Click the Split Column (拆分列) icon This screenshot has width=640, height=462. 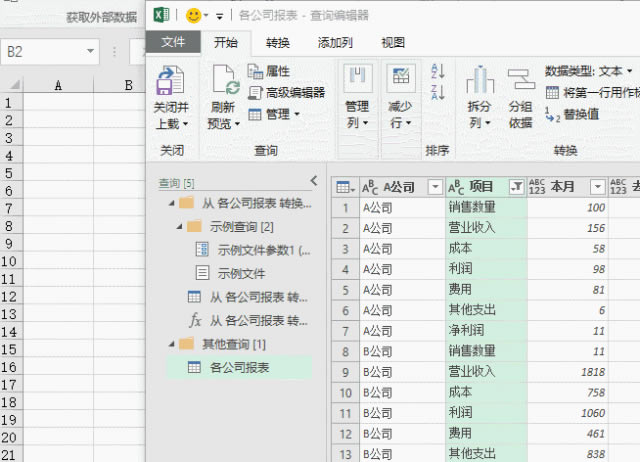[480, 82]
